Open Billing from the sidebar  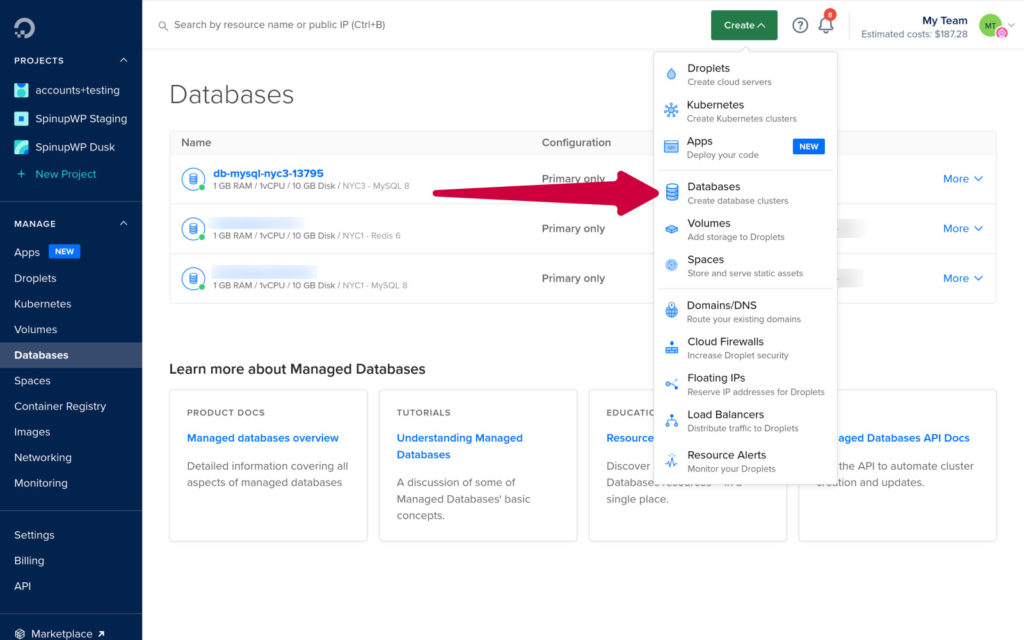[x=29, y=560]
